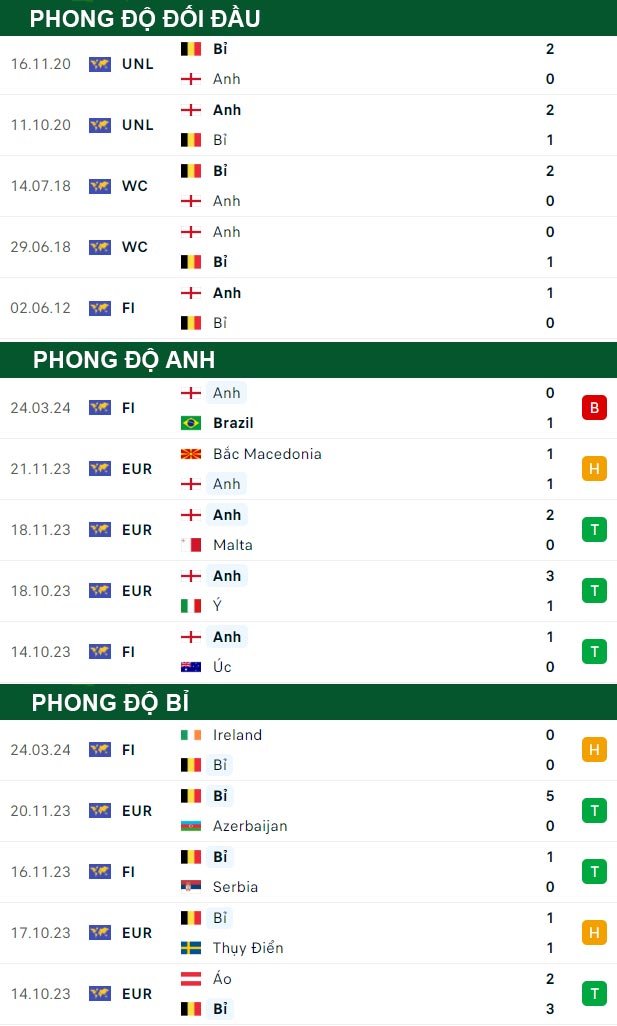Screen dimensions: 617x1026
Task: Click the Brazil flag icon
Action: [x=191, y=423]
